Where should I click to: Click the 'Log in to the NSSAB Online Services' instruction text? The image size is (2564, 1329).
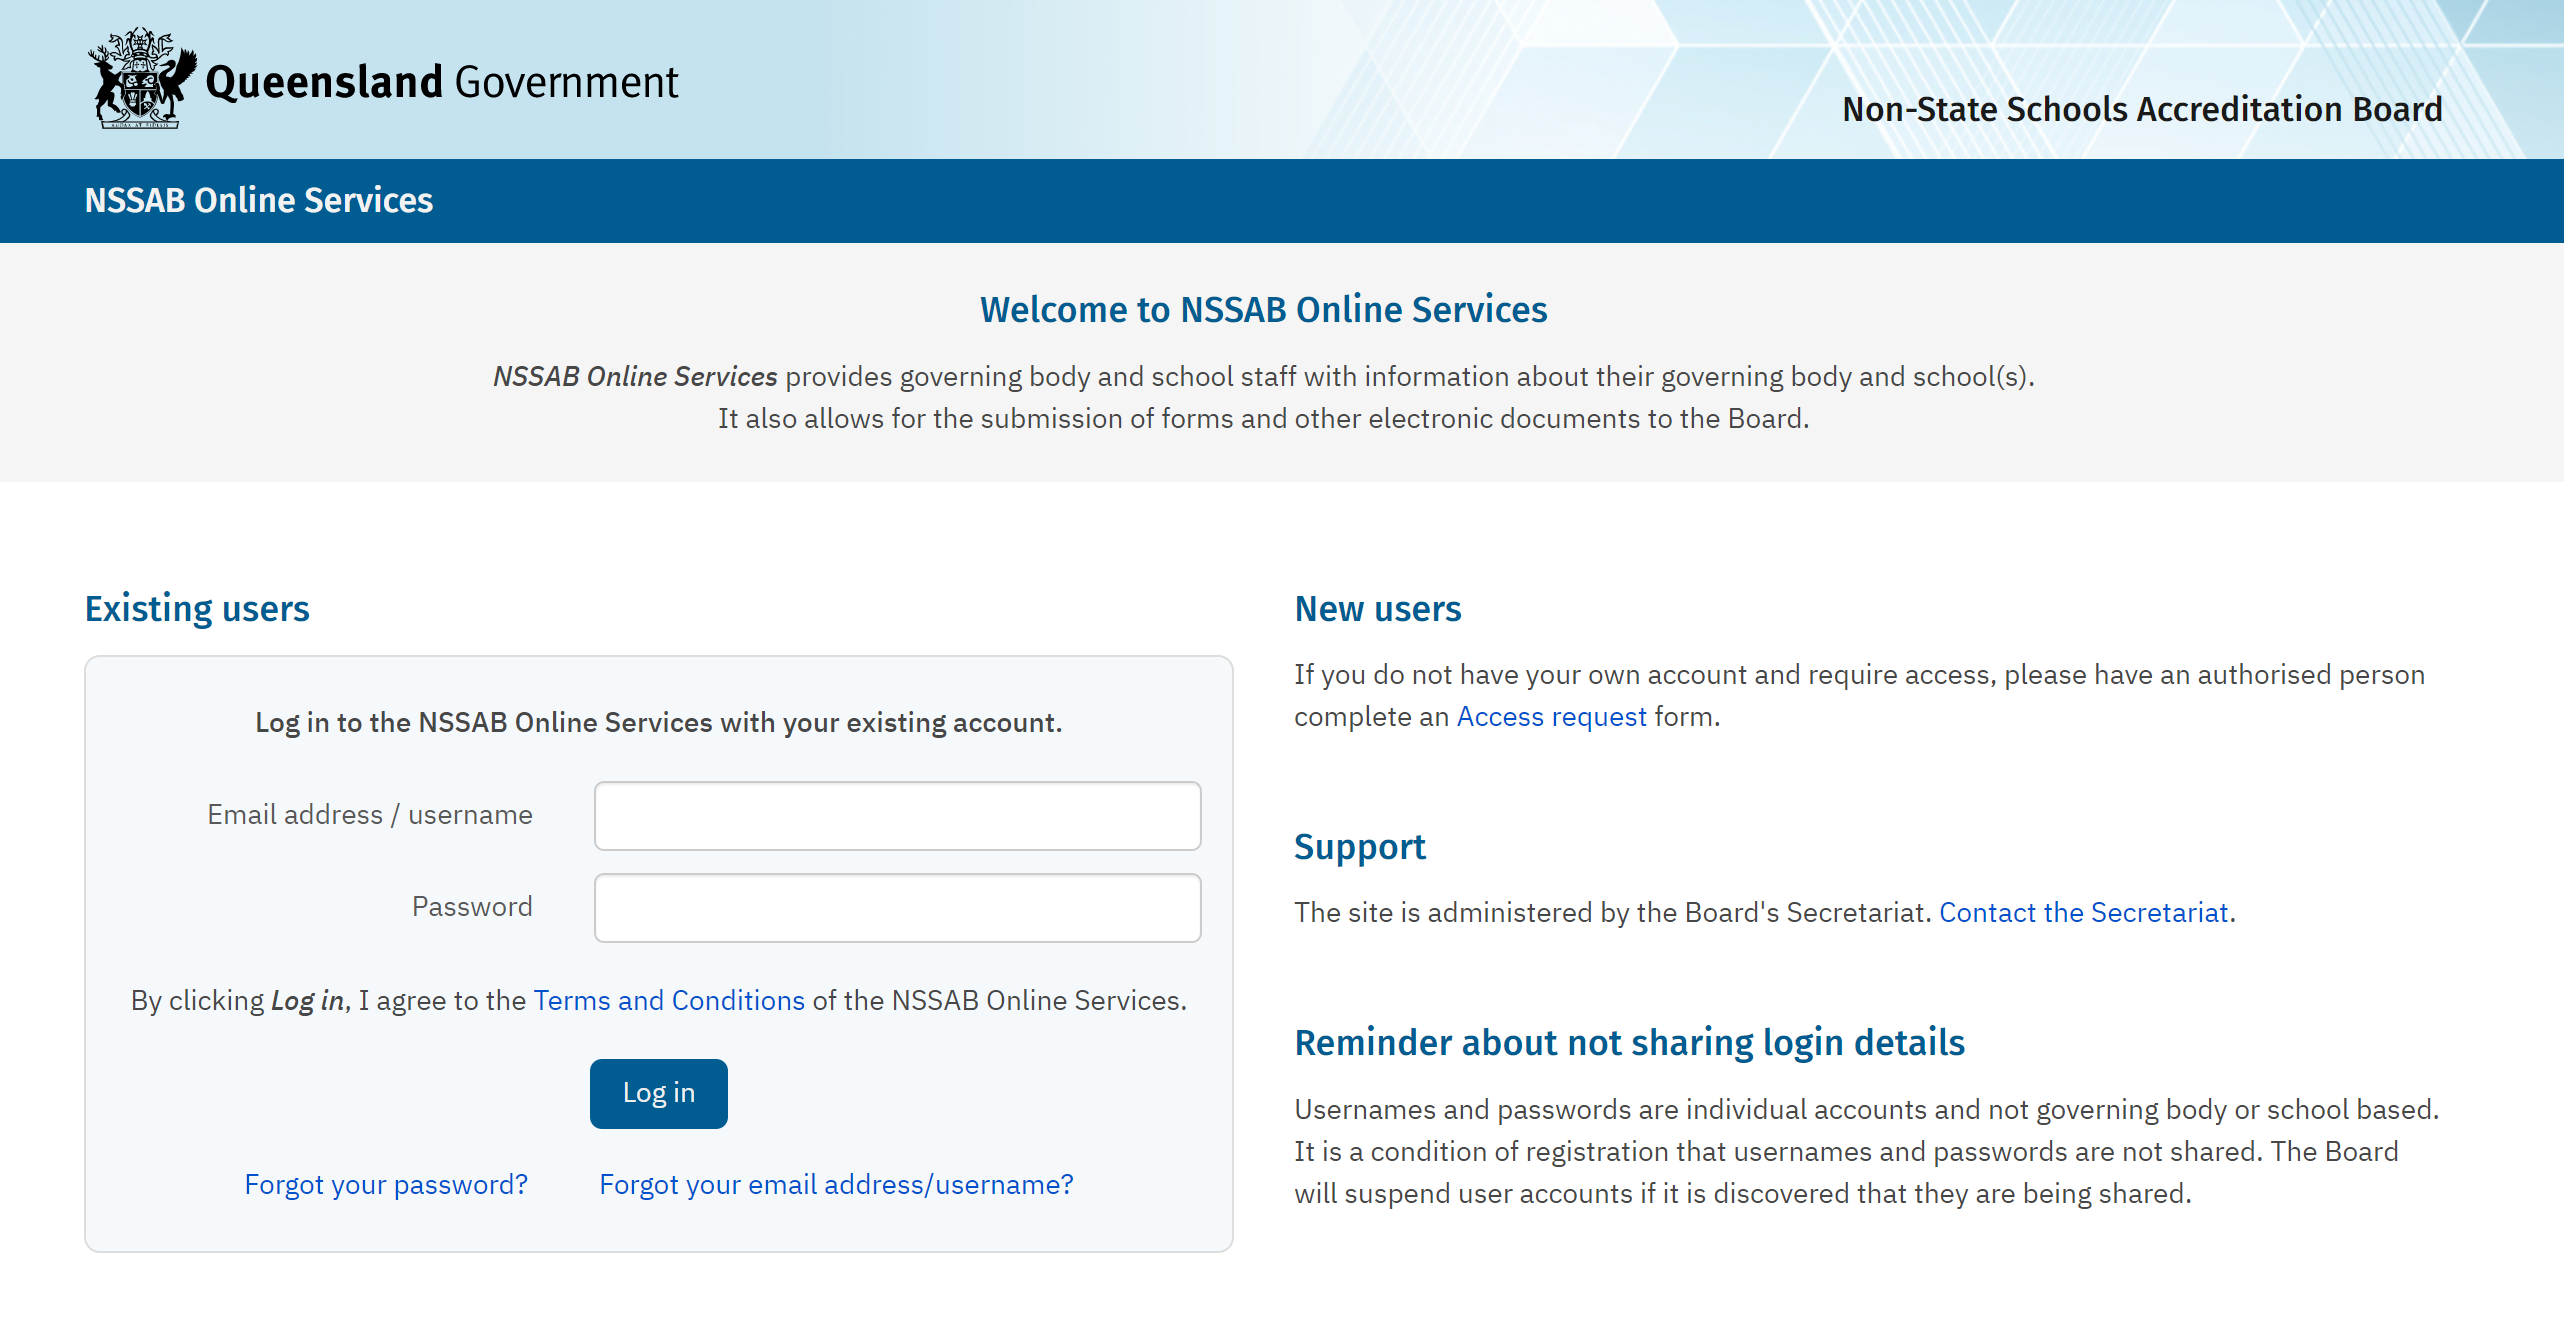pyautogui.click(x=659, y=722)
